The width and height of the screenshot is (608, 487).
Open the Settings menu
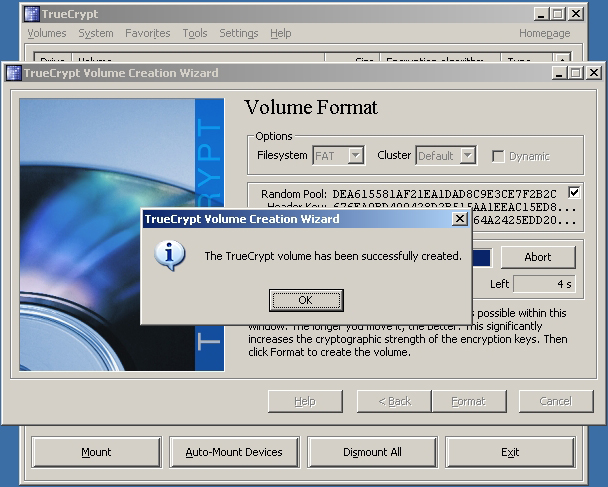239,33
